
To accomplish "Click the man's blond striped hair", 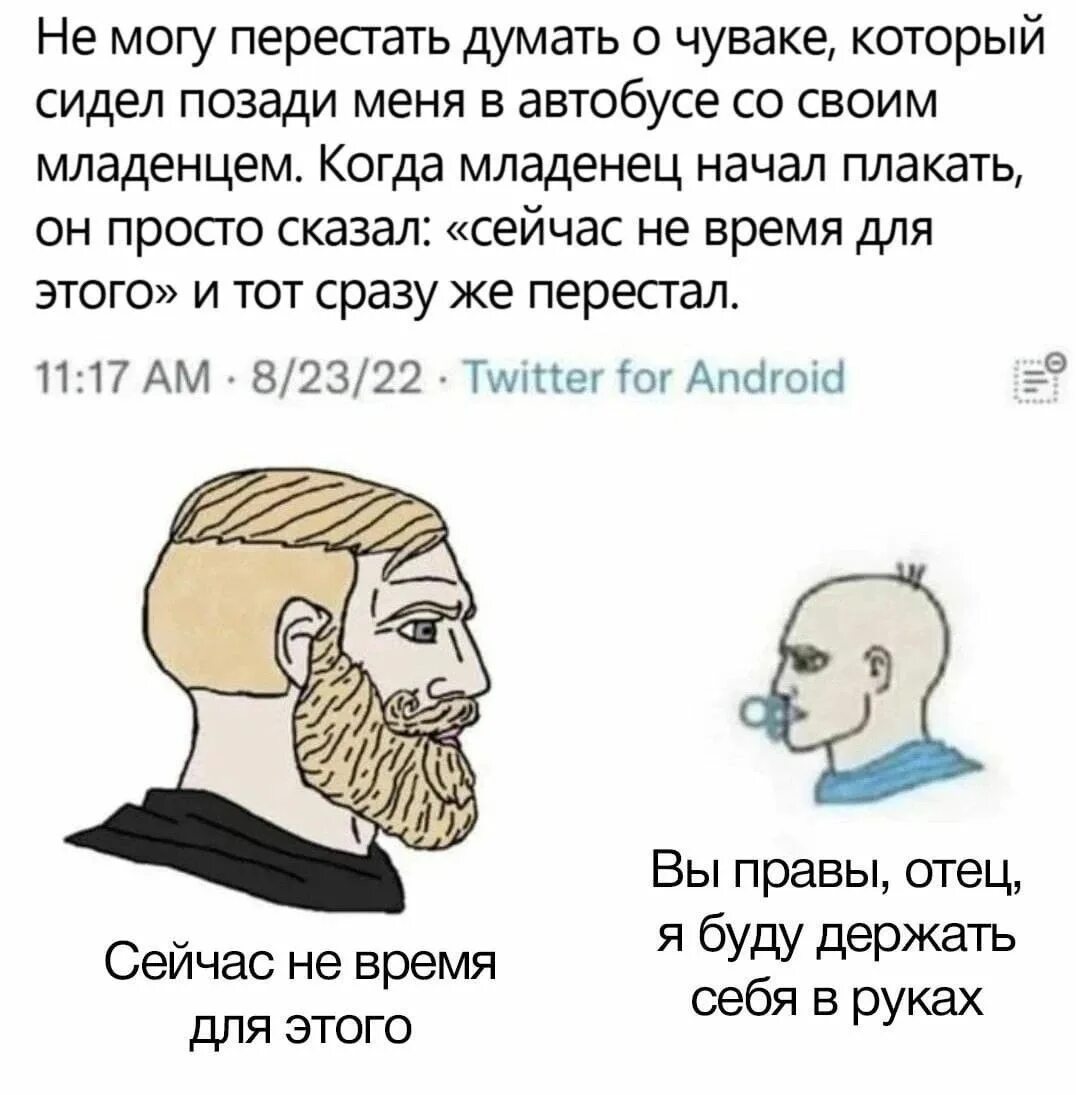I will (293, 538).
